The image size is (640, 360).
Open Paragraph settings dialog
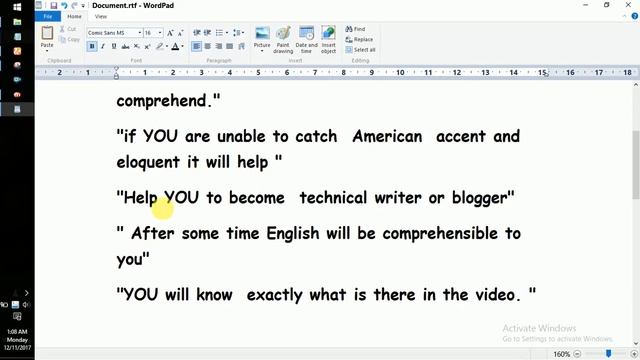pos(241,47)
